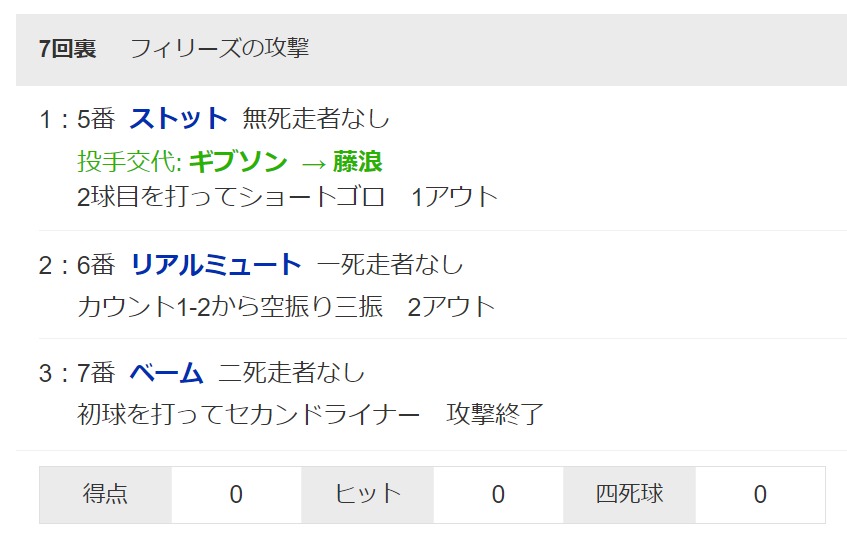Select the ショートゴロ result line
This screenshot has height=540, width=847.
click(x=287, y=197)
